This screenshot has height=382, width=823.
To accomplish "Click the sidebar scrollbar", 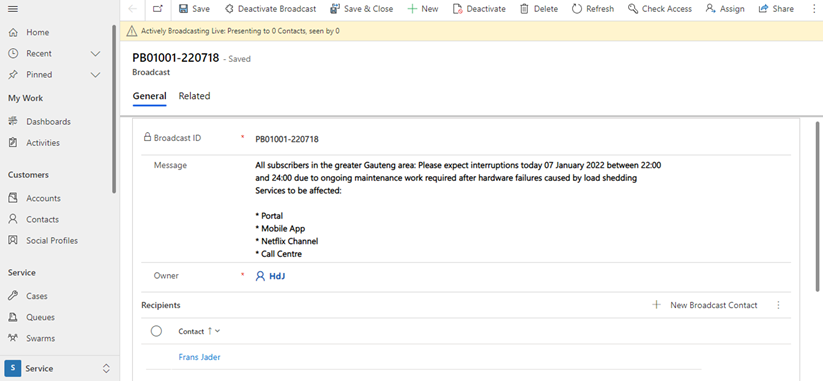I will (x=114, y=109).
